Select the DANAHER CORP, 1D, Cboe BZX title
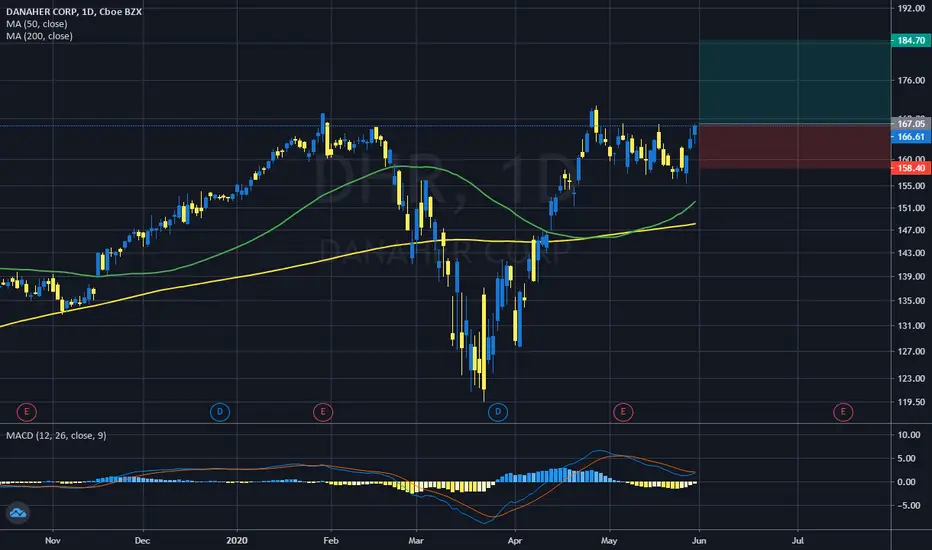 74,11
